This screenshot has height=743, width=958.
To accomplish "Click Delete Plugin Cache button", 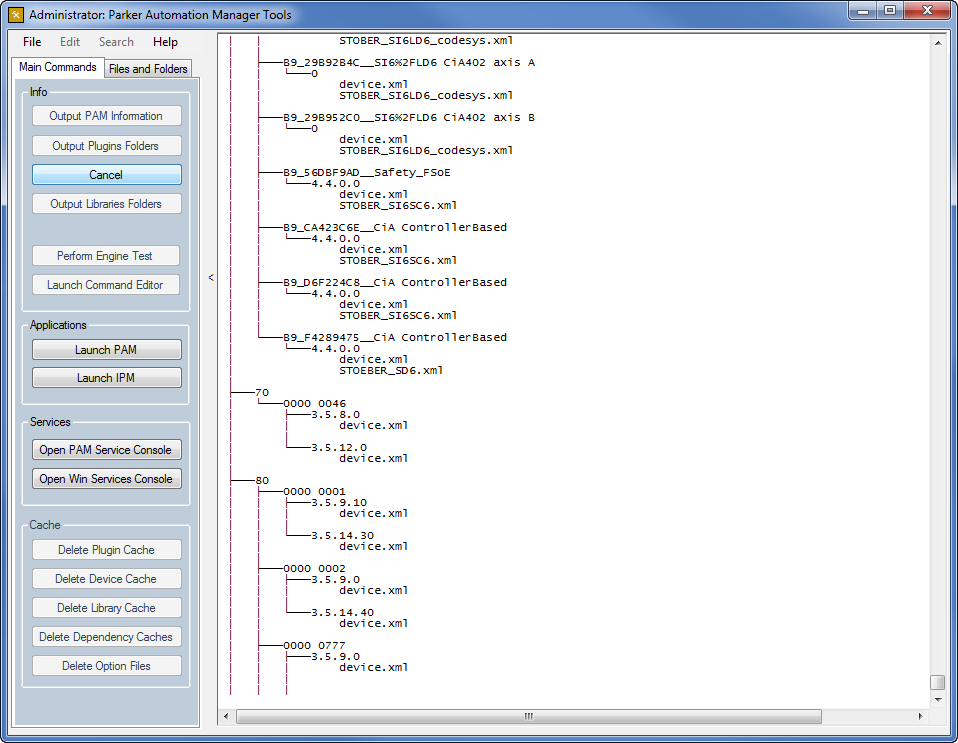I will (x=106, y=549).
